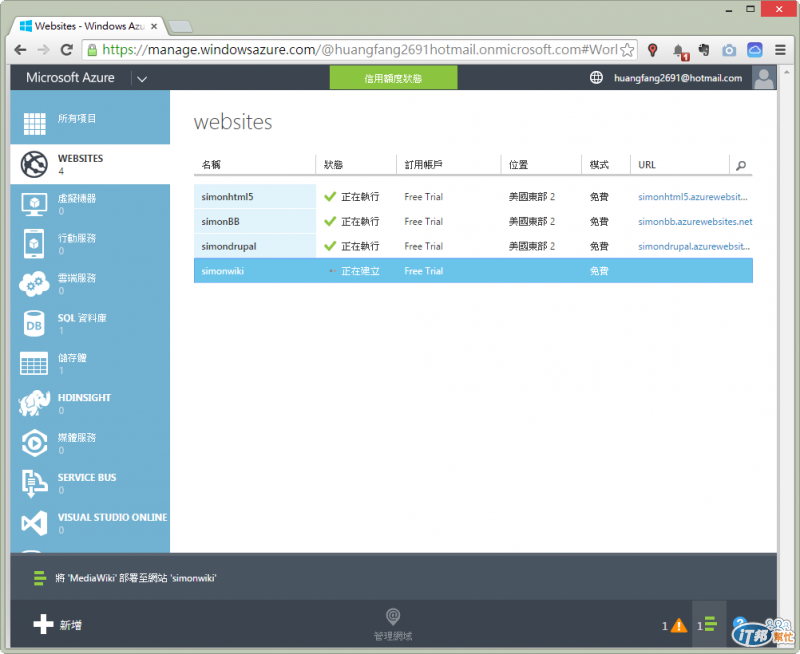Click the bookmark star in address bar
The height and width of the screenshot is (654, 800).
coord(628,50)
